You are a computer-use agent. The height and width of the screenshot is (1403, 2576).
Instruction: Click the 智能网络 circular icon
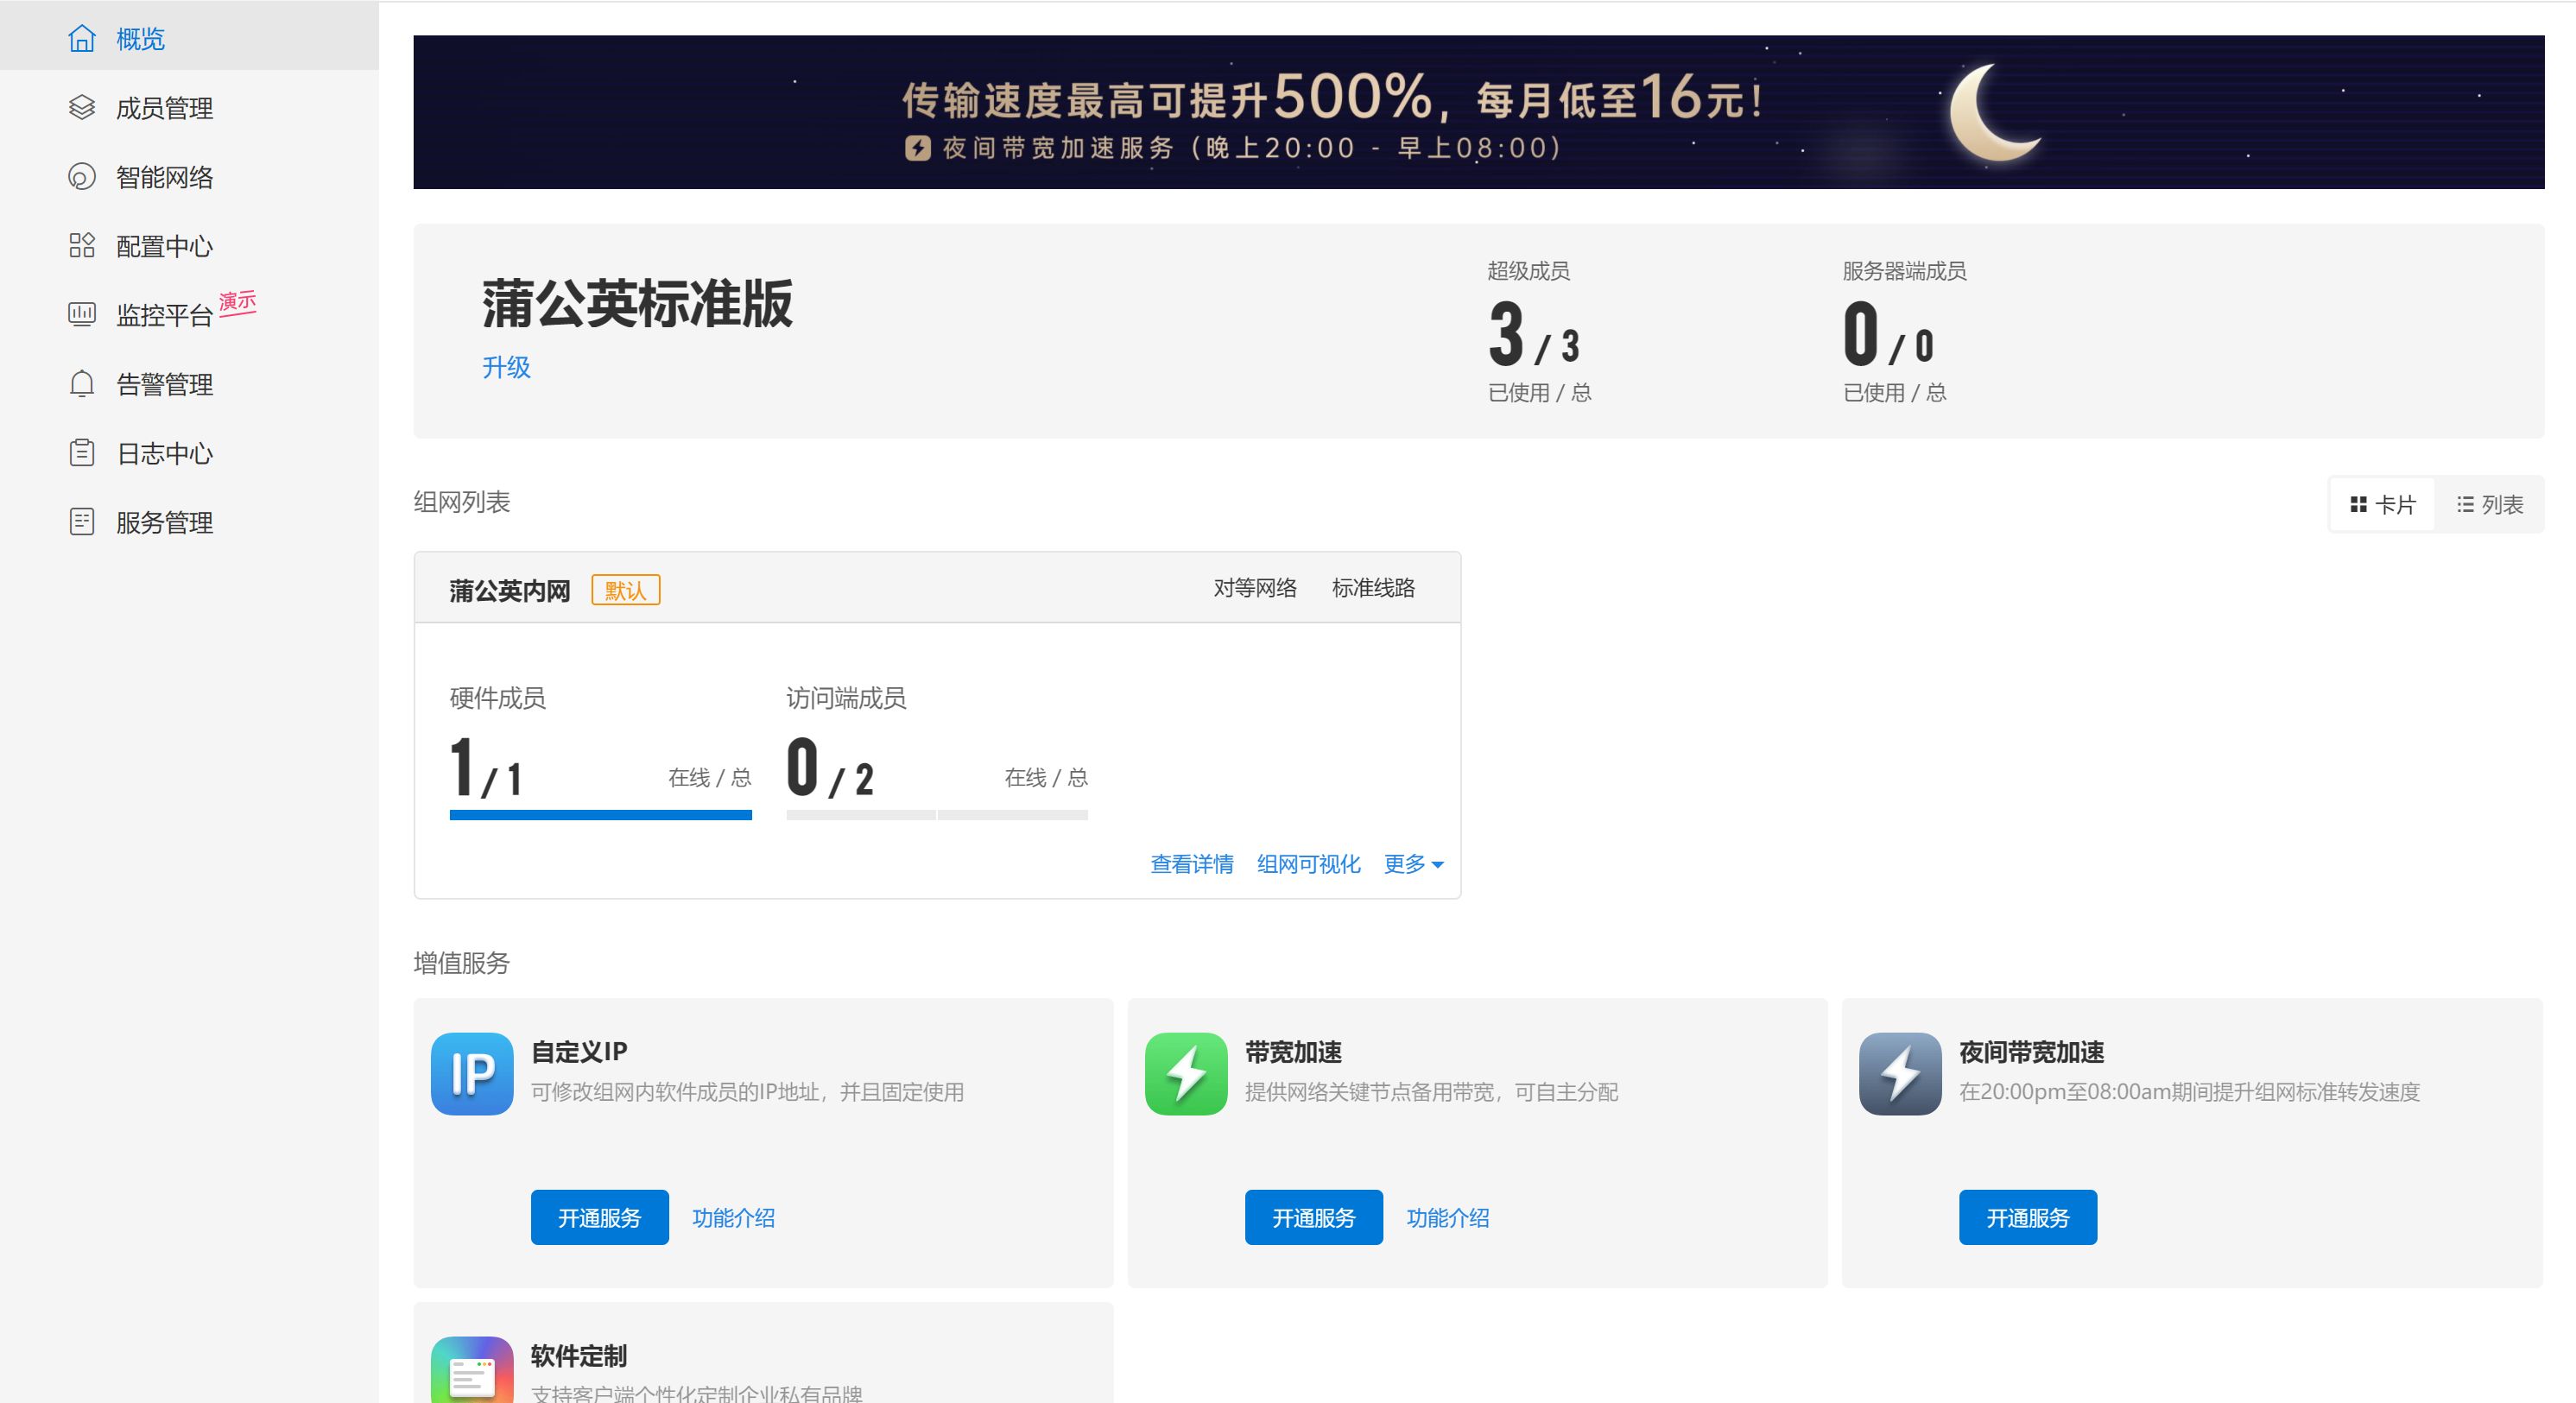pyautogui.click(x=82, y=177)
